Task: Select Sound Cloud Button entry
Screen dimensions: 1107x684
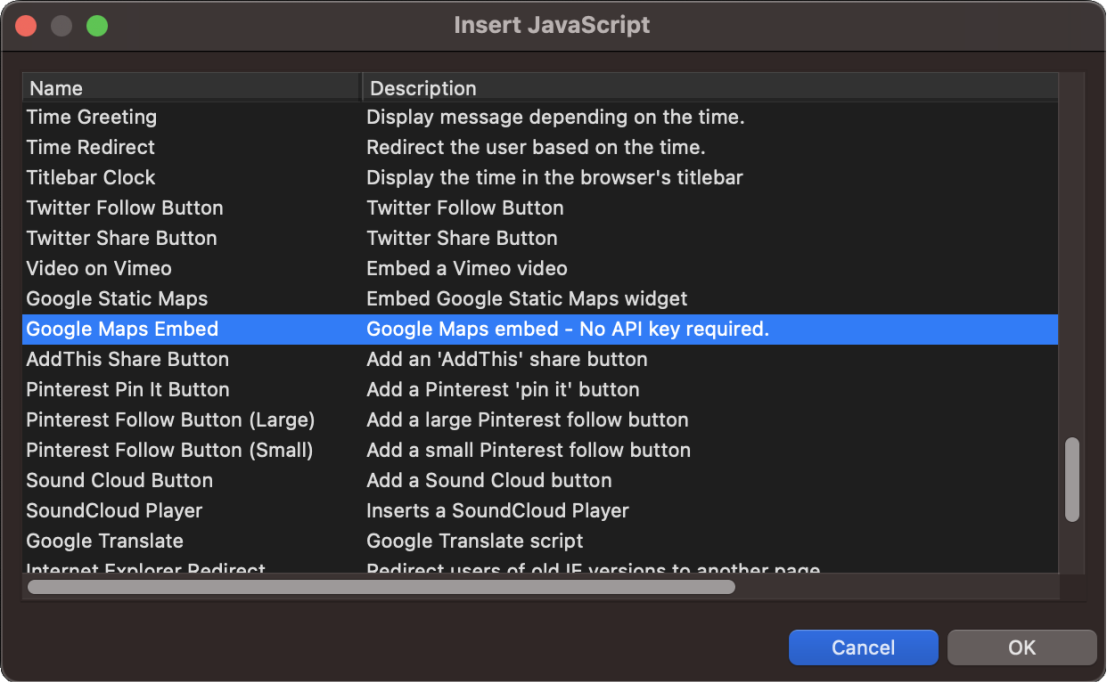Action: point(120,480)
